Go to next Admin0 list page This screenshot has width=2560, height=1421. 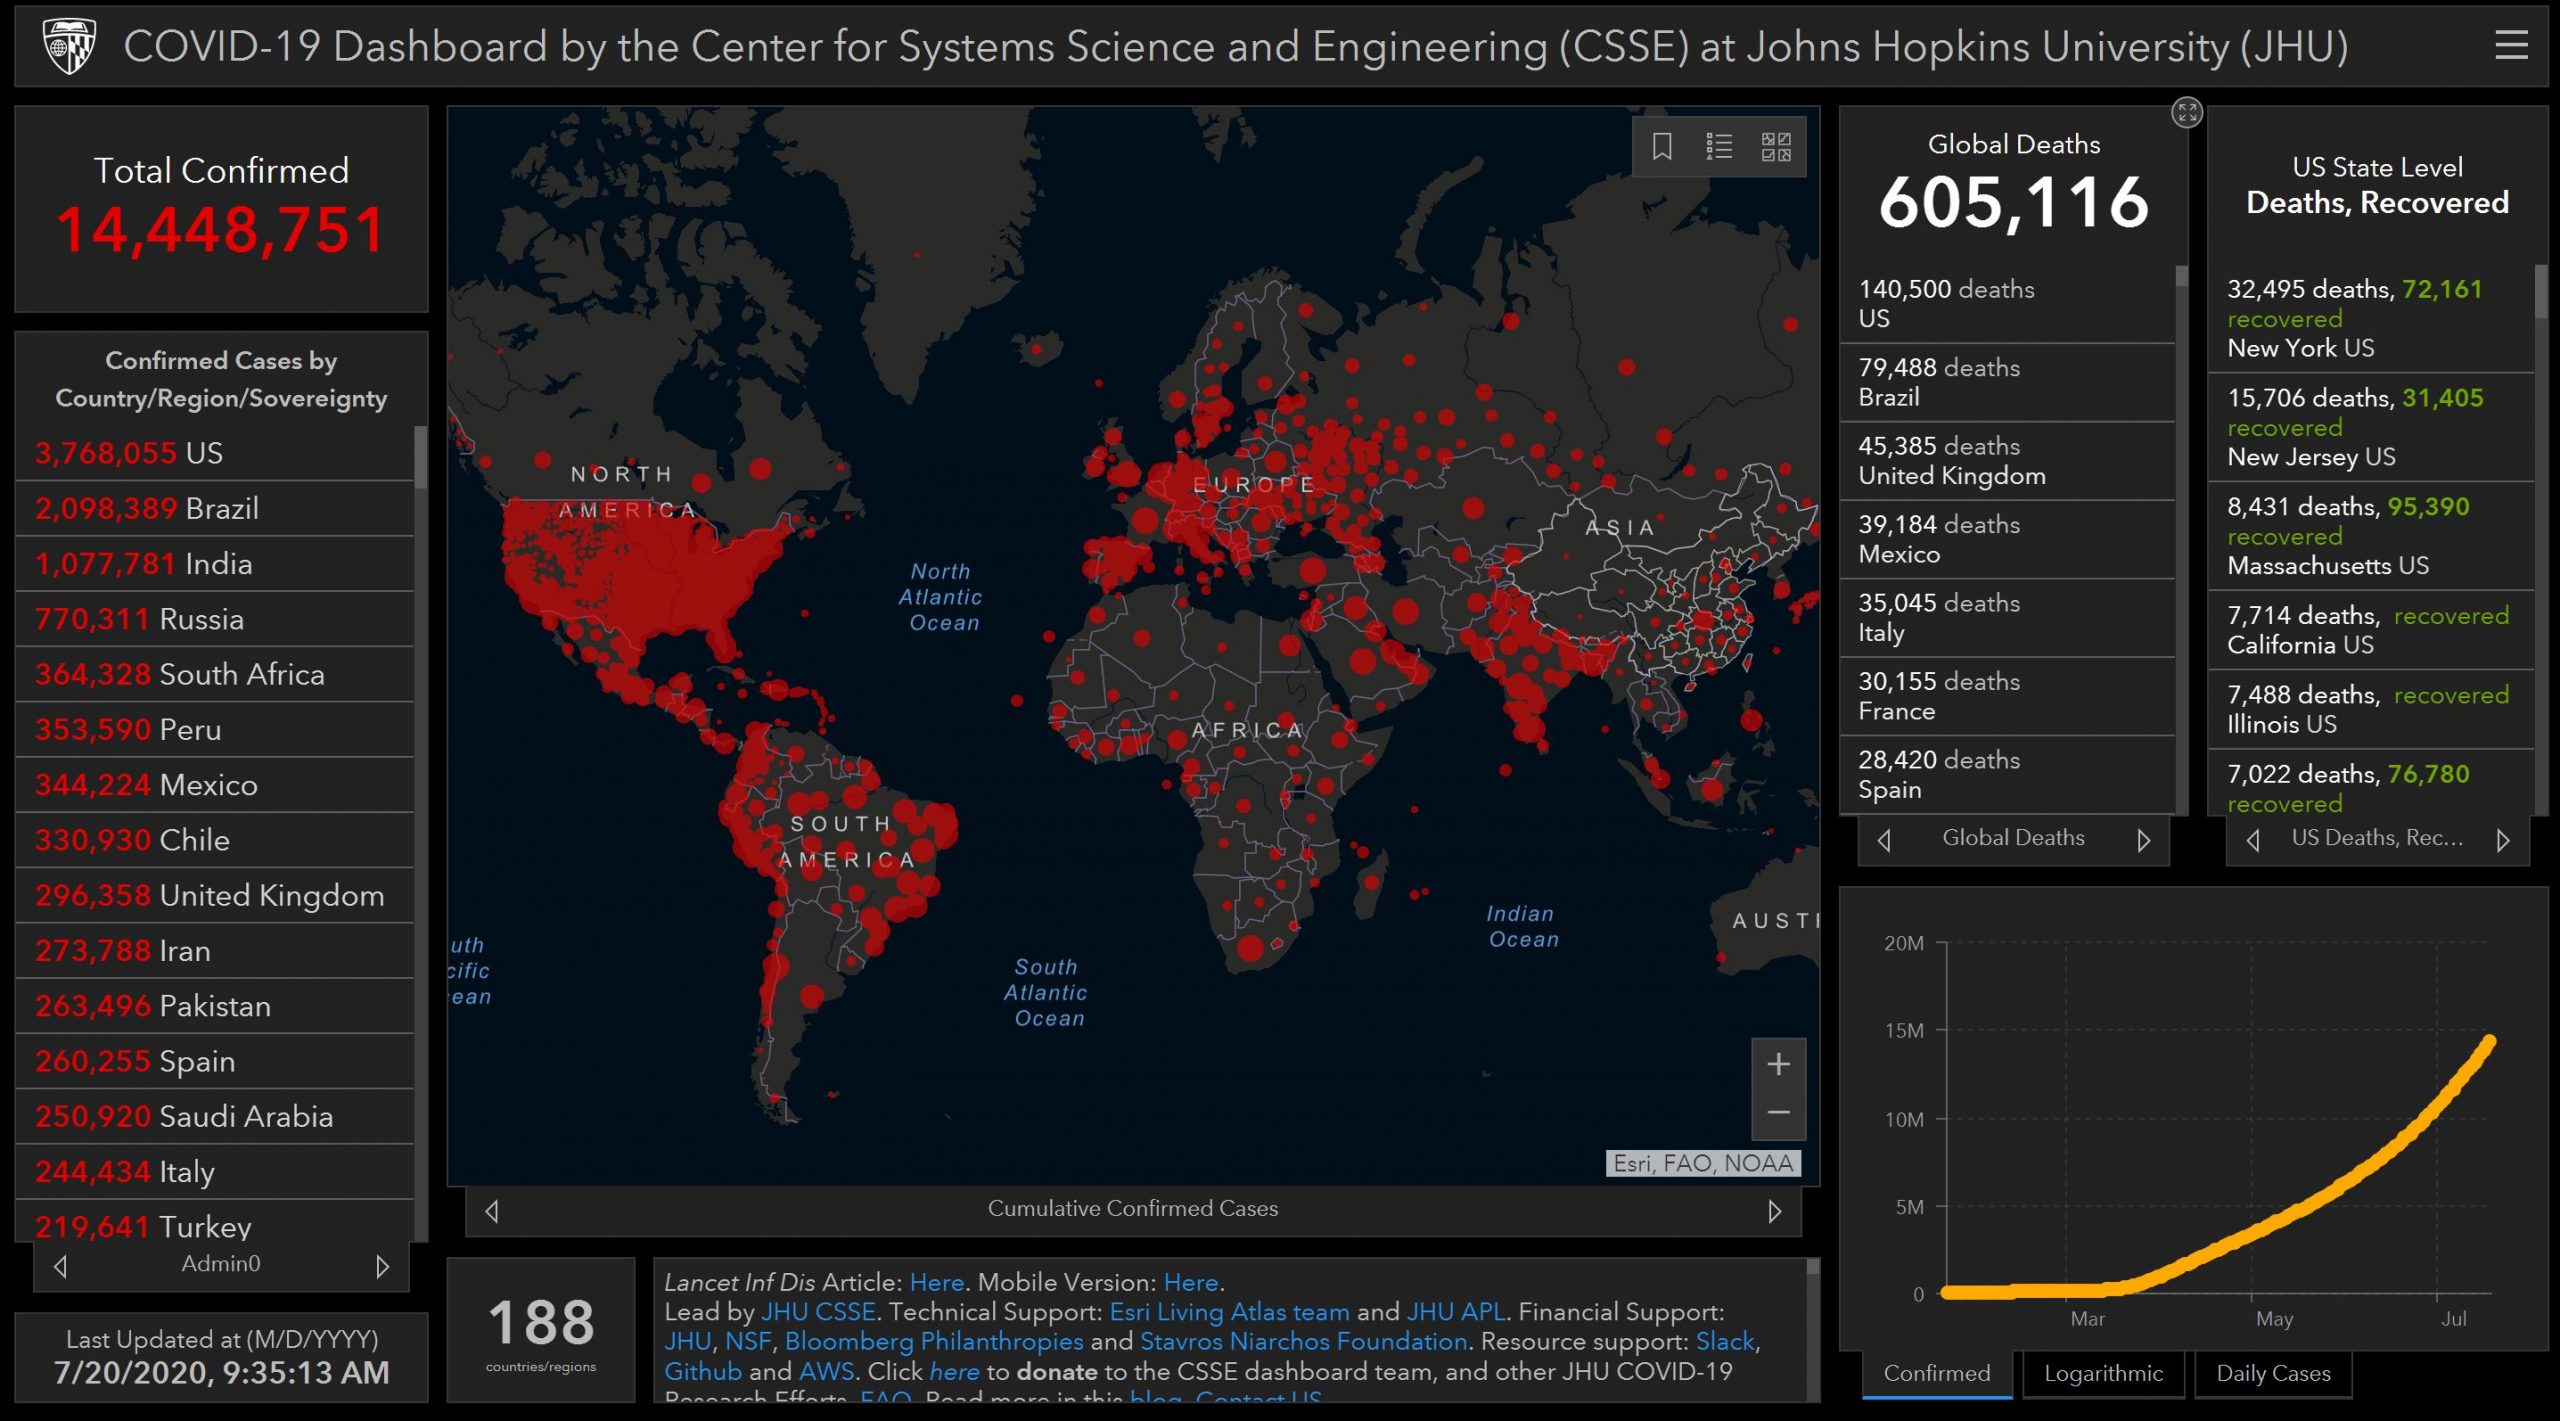(382, 1266)
